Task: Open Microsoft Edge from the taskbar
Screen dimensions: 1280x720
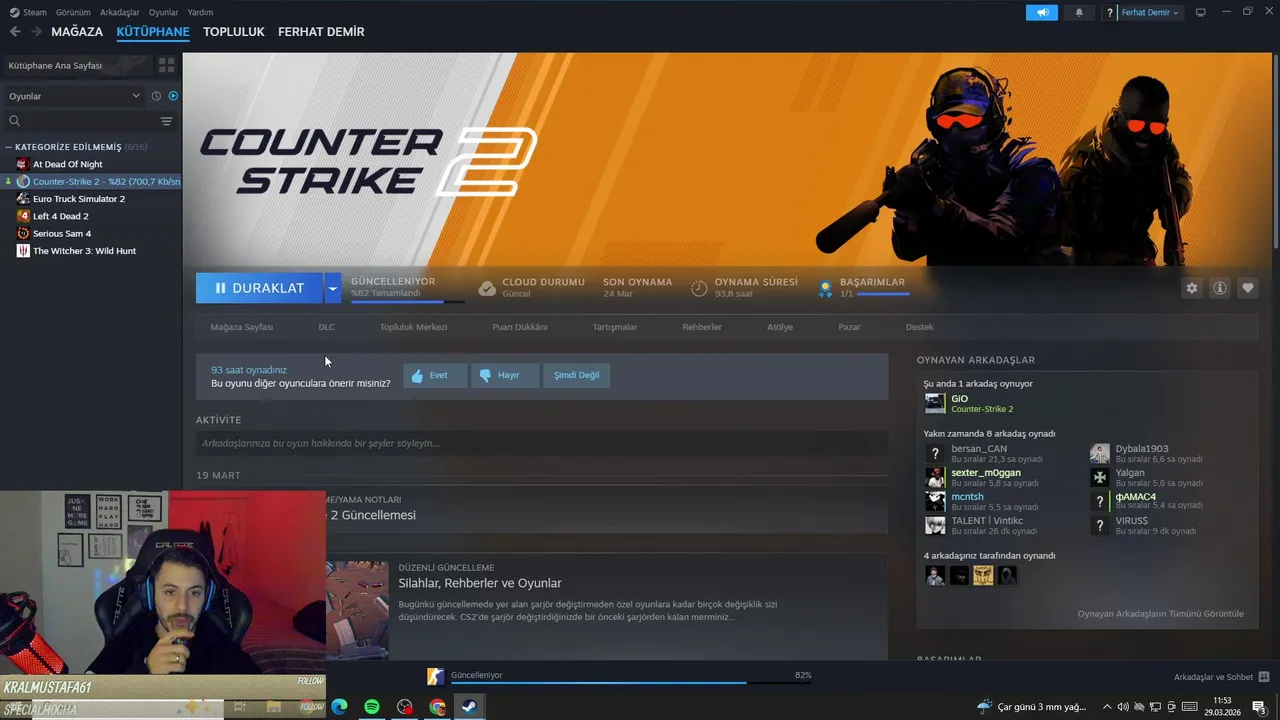Action: (339, 706)
